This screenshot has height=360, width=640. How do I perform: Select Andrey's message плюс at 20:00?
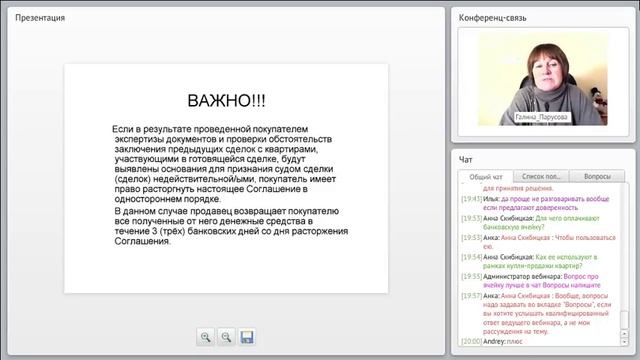[492, 341]
